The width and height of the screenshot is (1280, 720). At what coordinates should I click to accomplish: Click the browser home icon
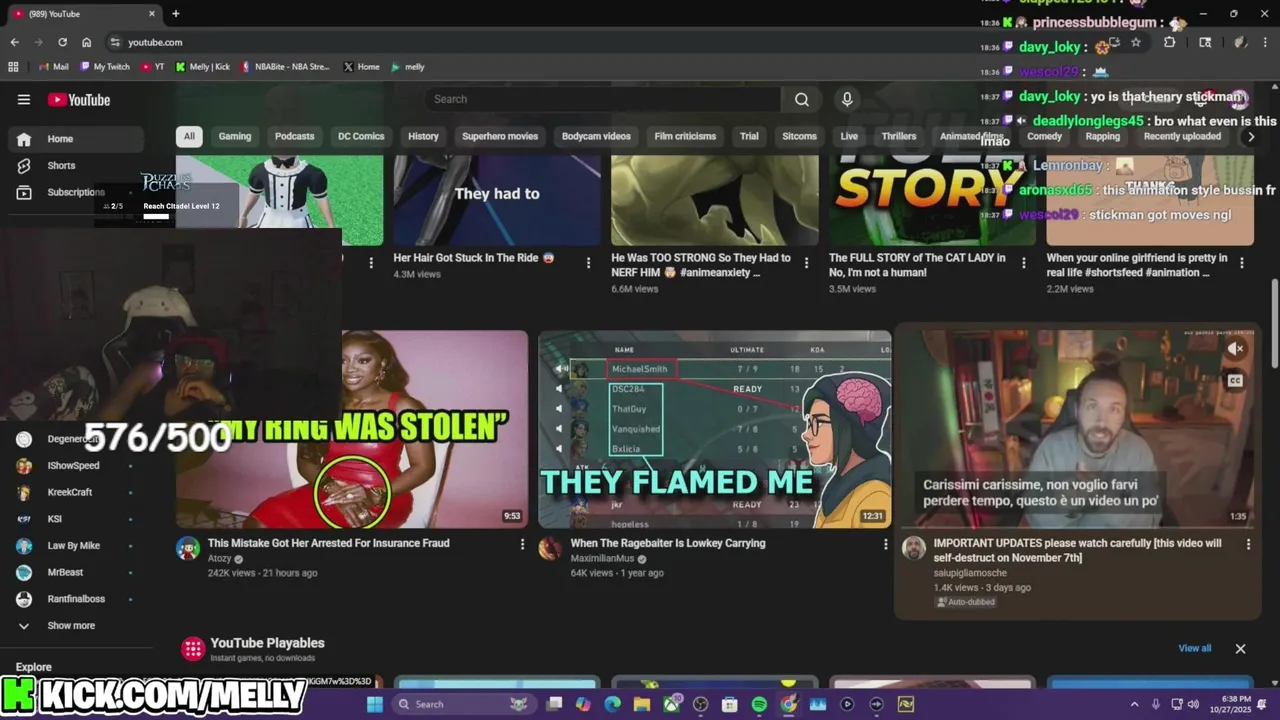point(87,42)
